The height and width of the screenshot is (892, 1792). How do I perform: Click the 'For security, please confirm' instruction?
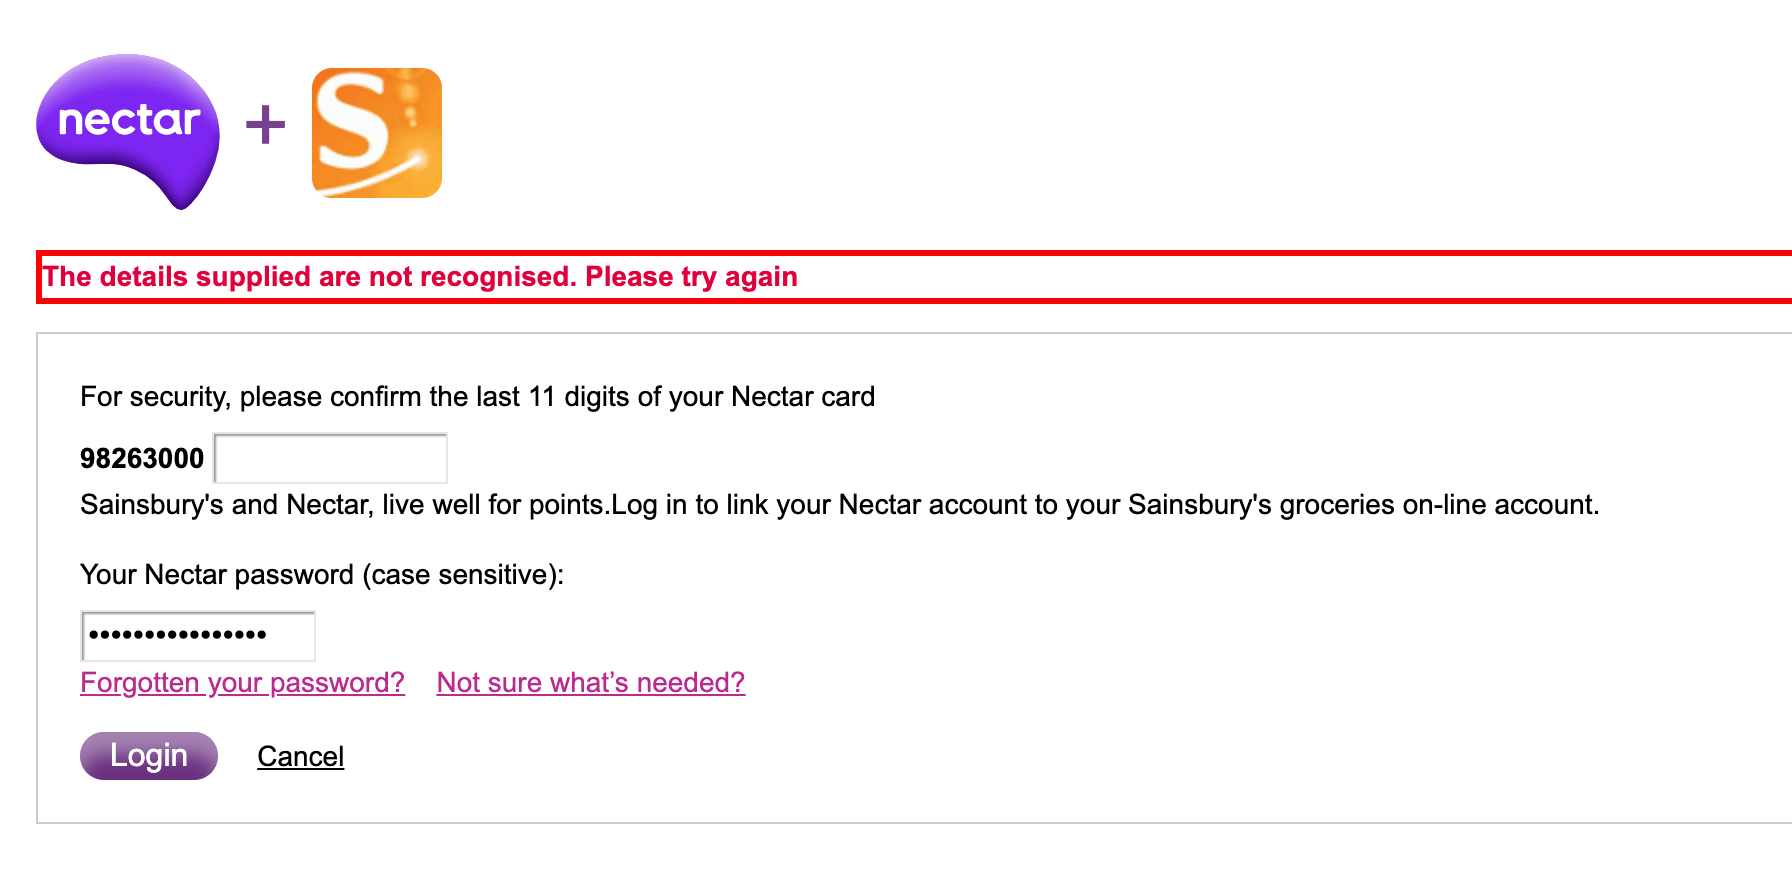click(x=252, y=397)
